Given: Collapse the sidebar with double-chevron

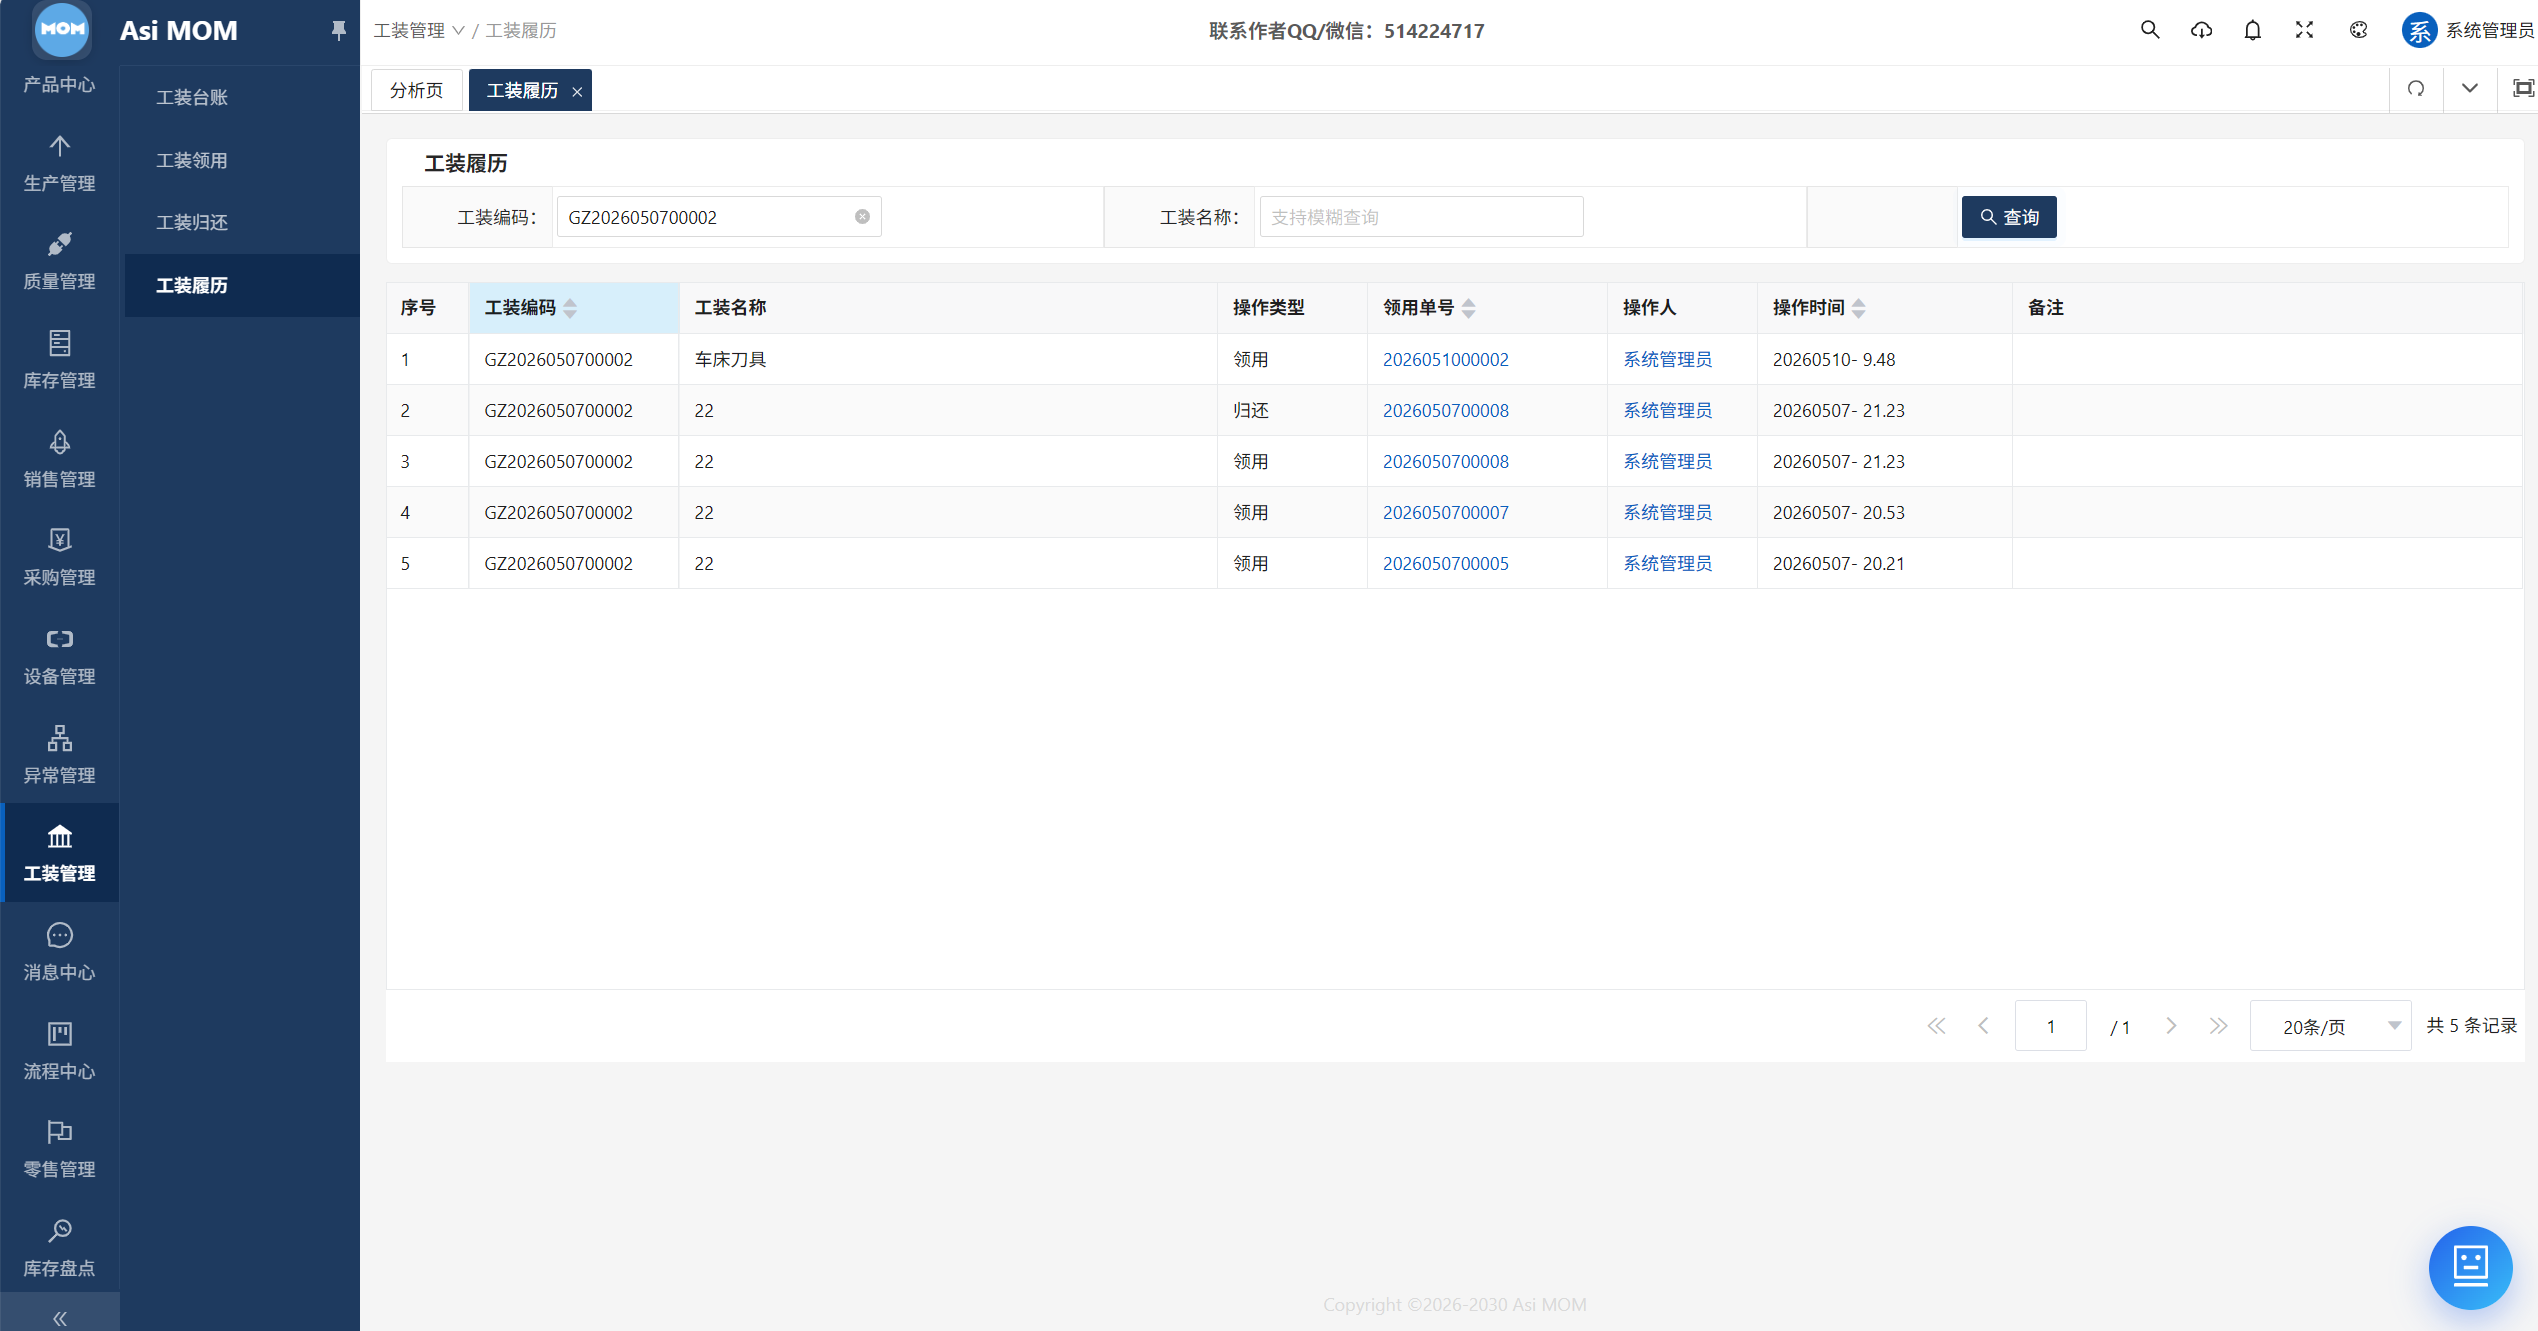Looking at the screenshot, I should [60, 1318].
